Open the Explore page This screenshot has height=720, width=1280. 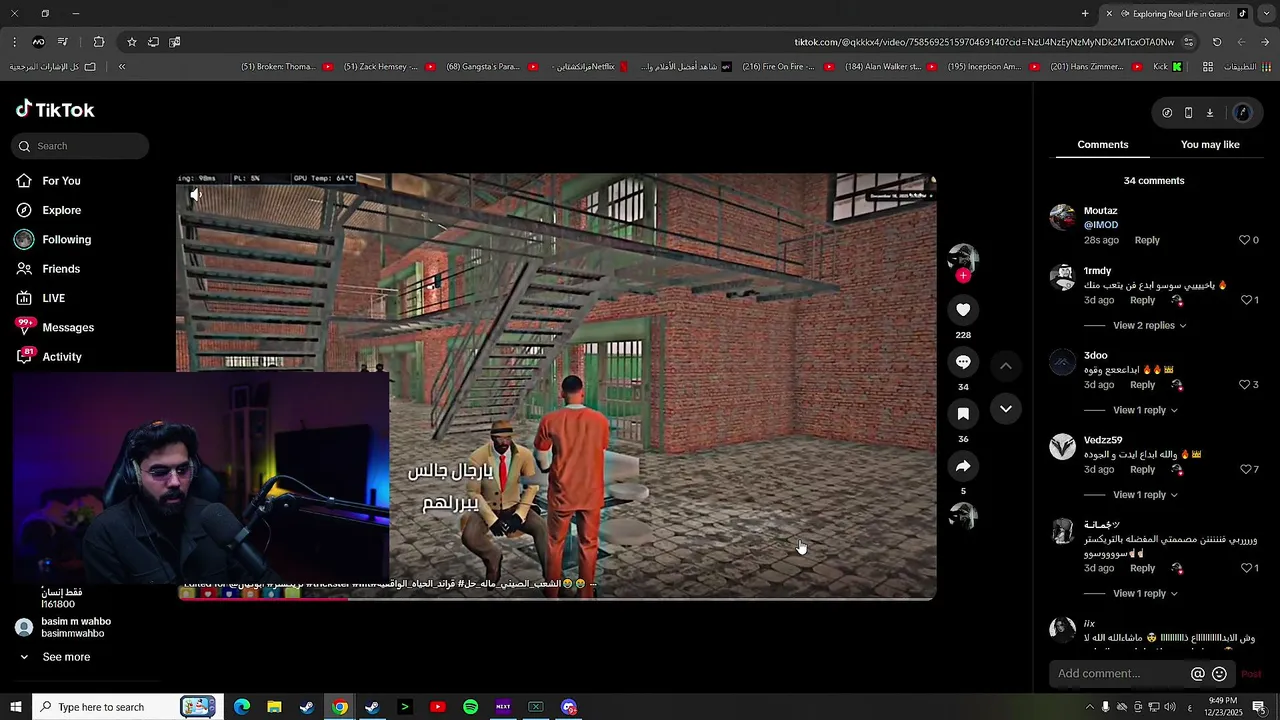61,210
